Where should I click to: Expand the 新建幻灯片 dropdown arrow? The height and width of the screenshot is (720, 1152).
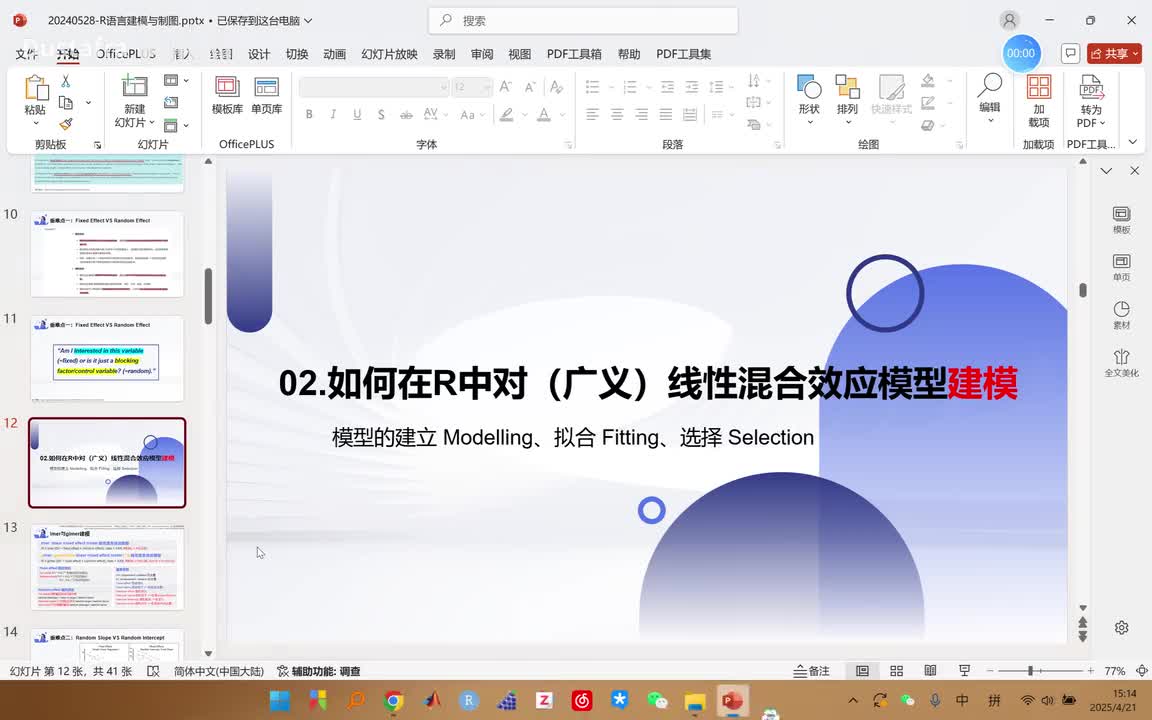pyautogui.click(x=152, y=123)
